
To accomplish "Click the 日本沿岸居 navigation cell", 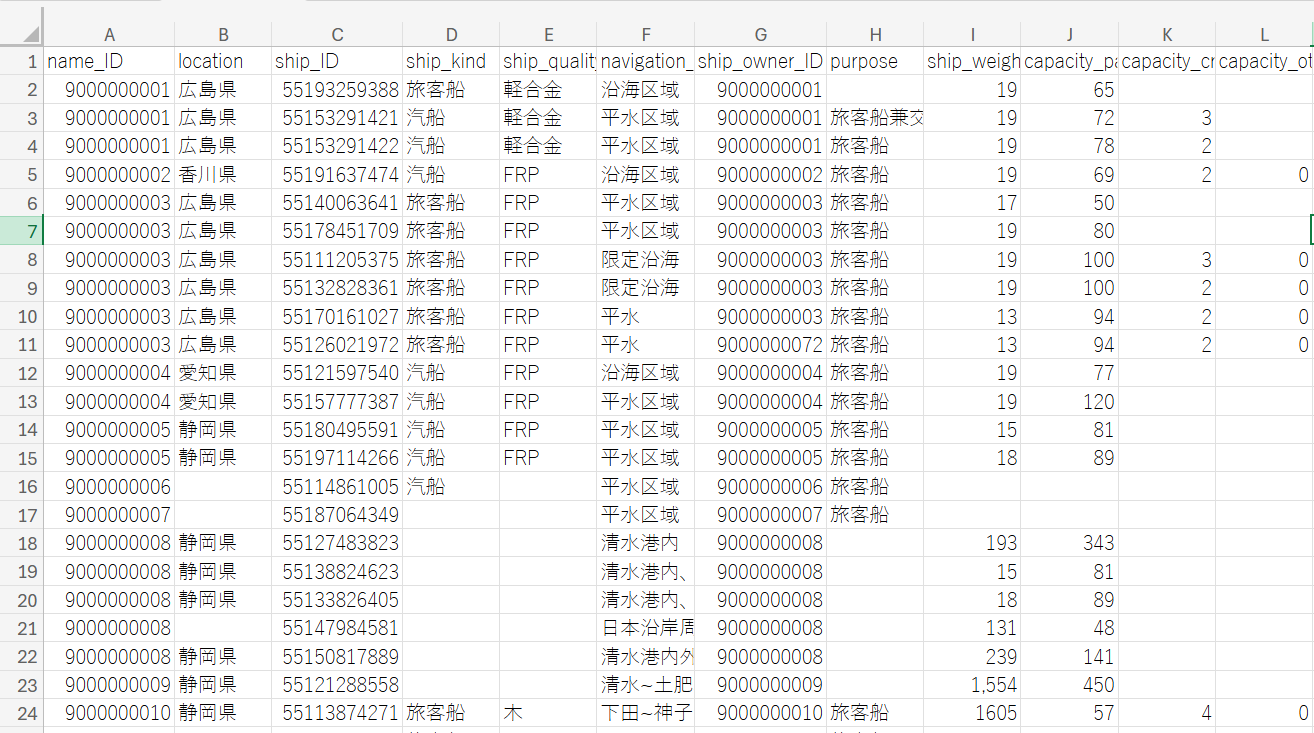I will pyautogui.click(x=646, y=628).
